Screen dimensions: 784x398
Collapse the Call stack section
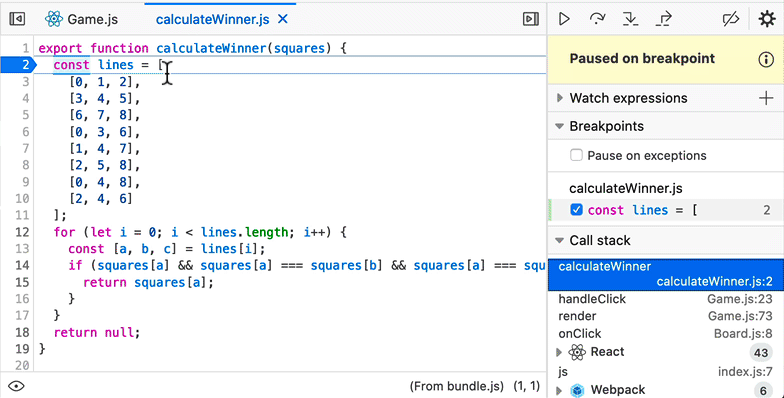[560, 240]
